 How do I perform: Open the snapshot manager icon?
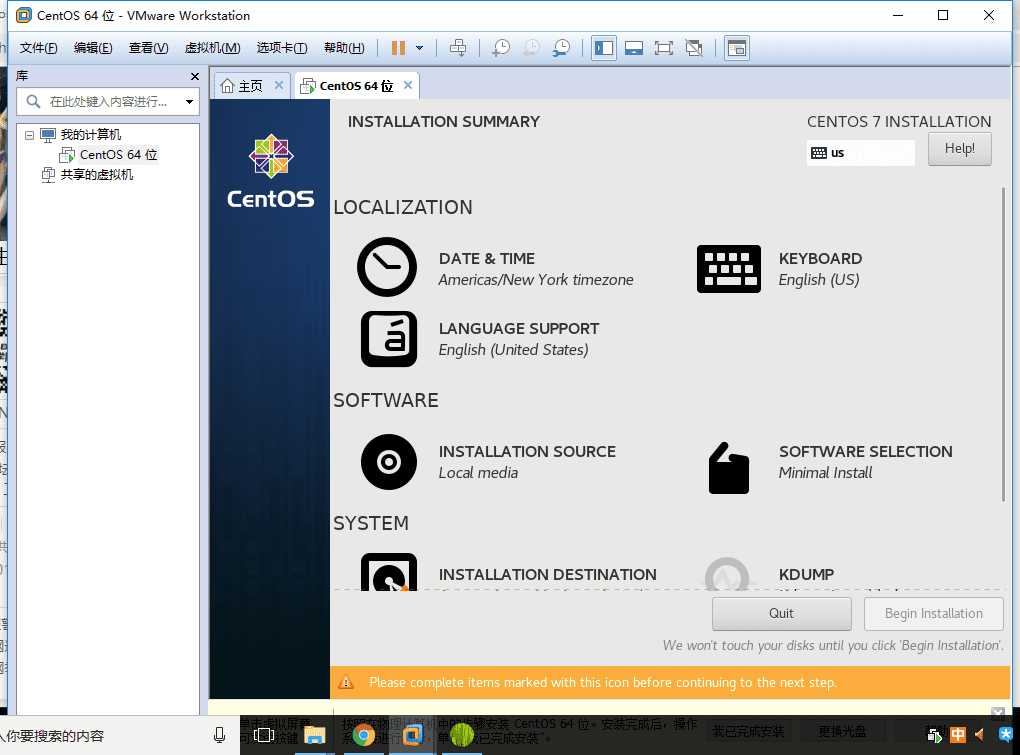[562, 48]
